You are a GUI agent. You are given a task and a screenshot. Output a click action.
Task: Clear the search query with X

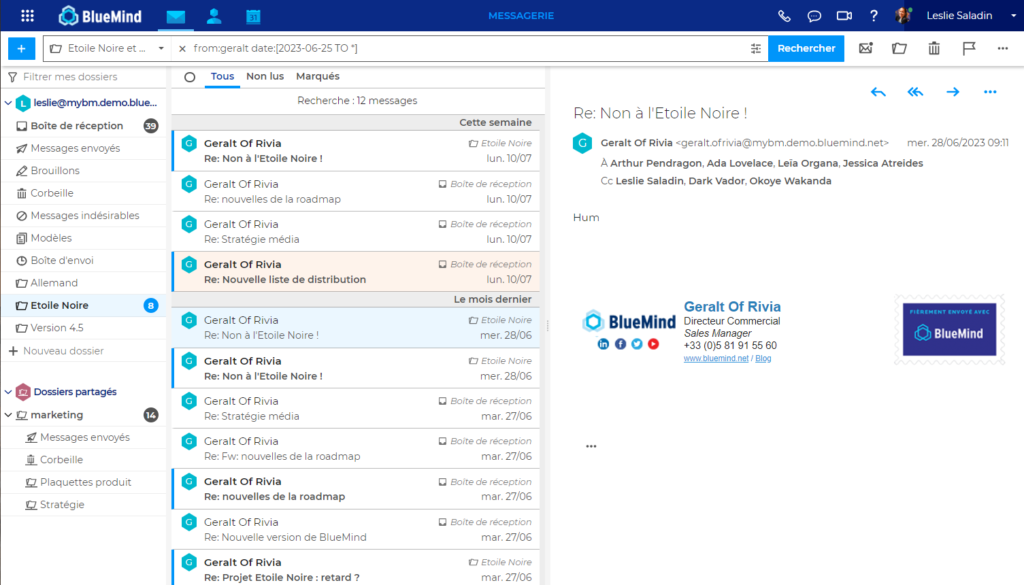tap(182, 48)
